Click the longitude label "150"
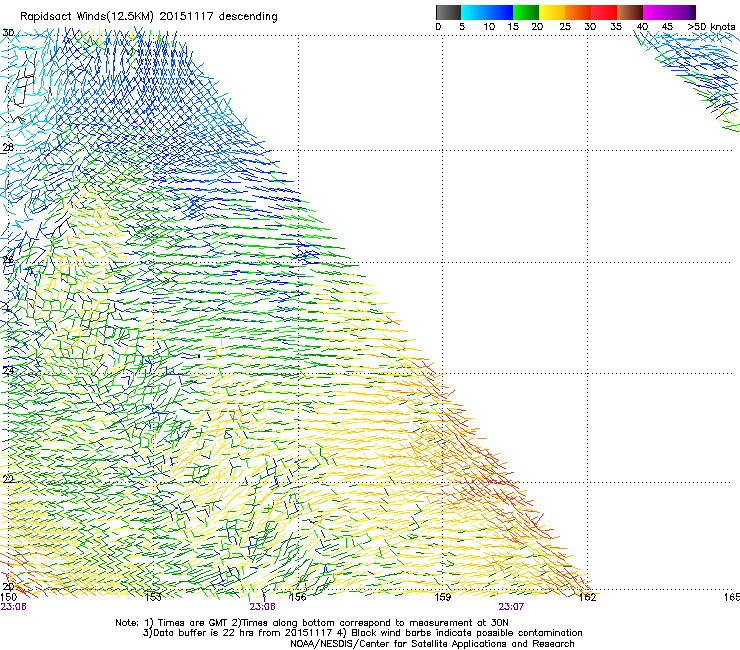 coord(8,597)
